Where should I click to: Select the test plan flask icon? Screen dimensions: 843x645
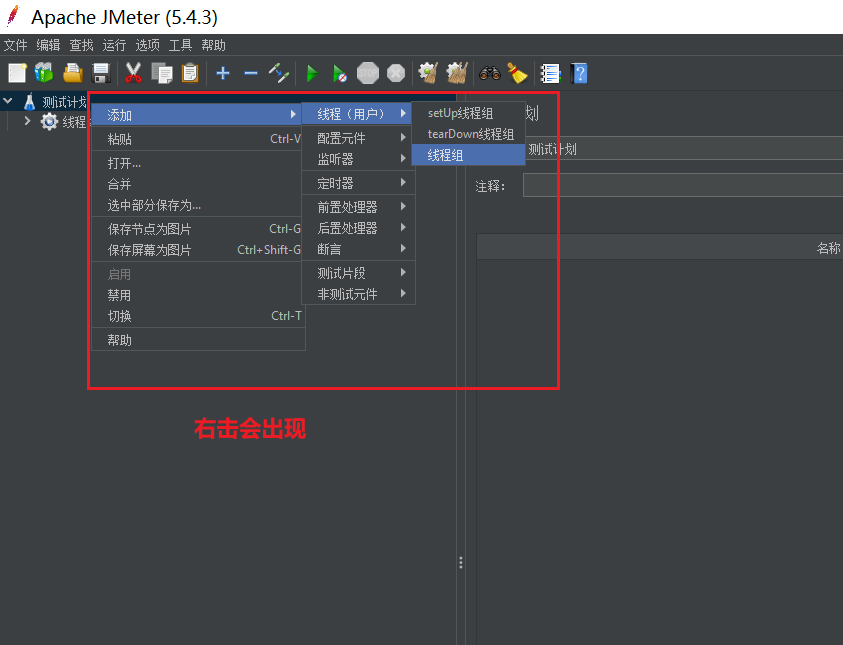(30, 102)
